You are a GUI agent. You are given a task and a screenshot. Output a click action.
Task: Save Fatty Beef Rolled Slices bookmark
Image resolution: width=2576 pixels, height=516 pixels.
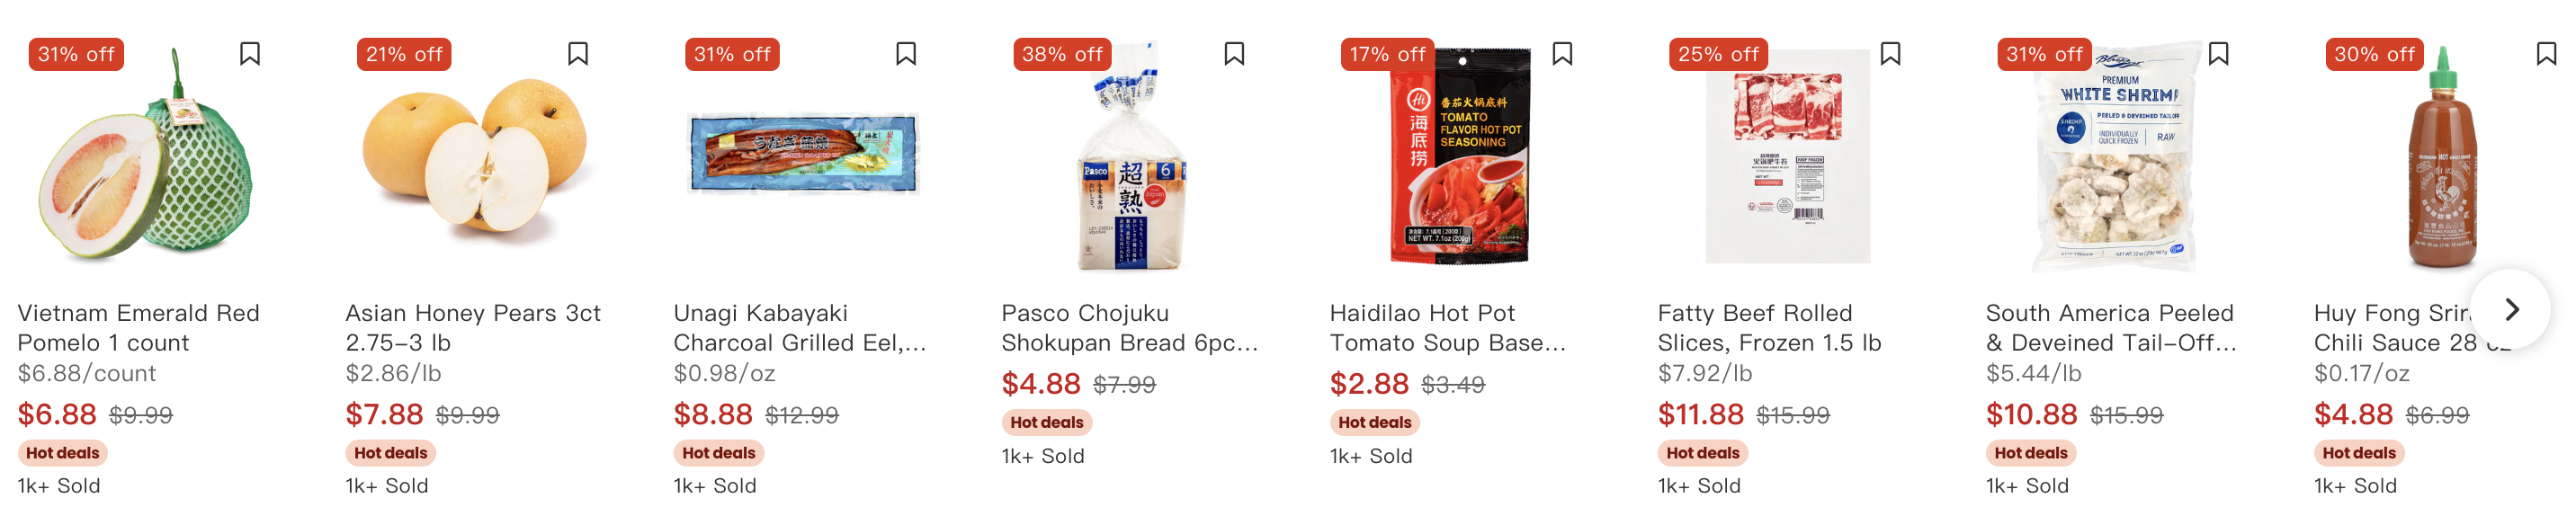pos(1890,54)
